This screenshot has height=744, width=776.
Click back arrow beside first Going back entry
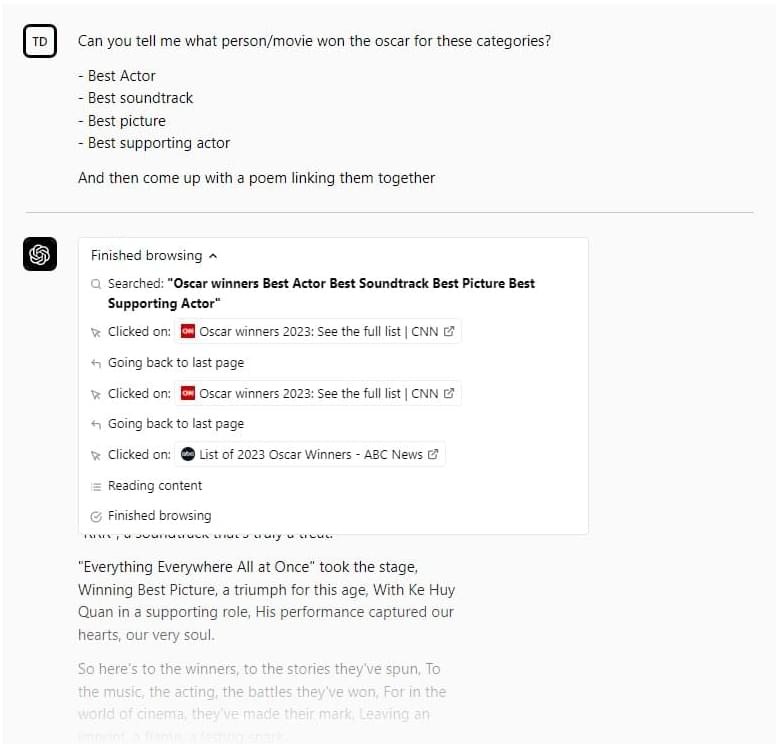click(x=96, y=363)
